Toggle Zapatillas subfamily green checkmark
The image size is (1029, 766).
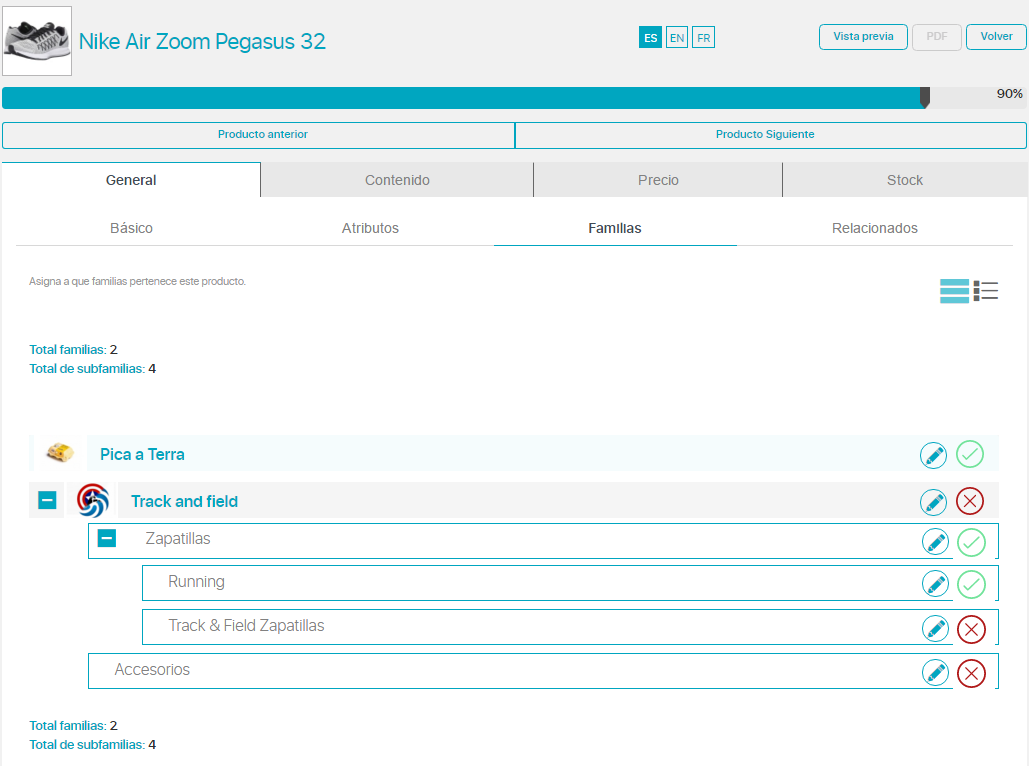click(971, 542)
